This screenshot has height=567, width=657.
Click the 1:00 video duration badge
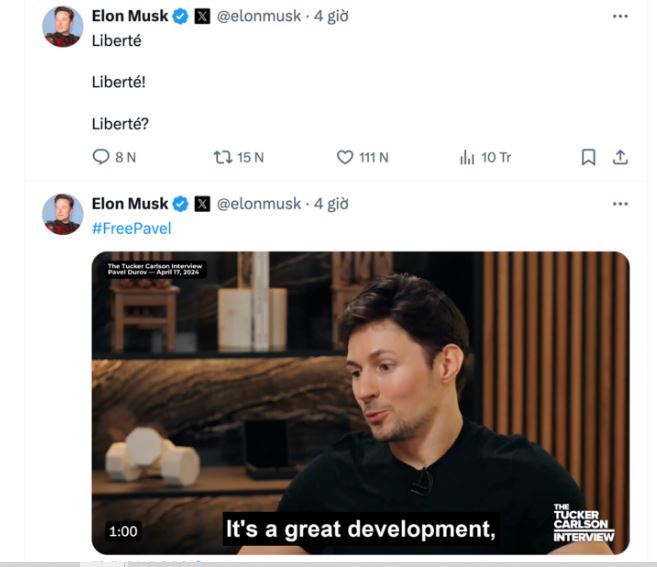123,531
